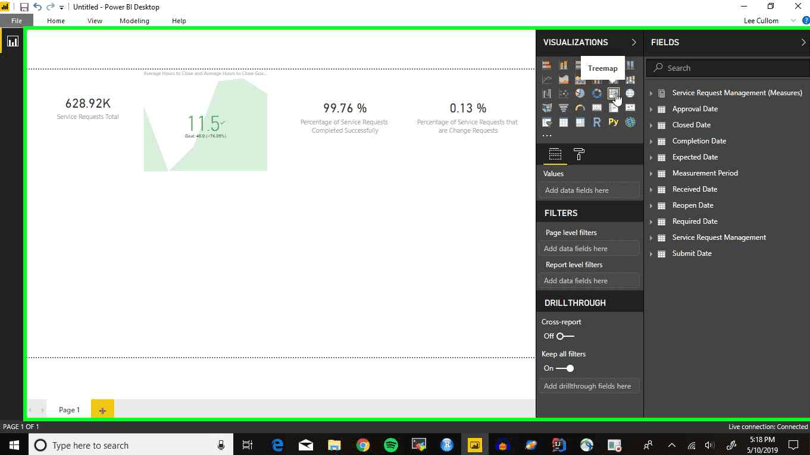The image size is (810, 455).
Task: Select the Stacked bar chart visualization
Action: (x=547, y=65)
